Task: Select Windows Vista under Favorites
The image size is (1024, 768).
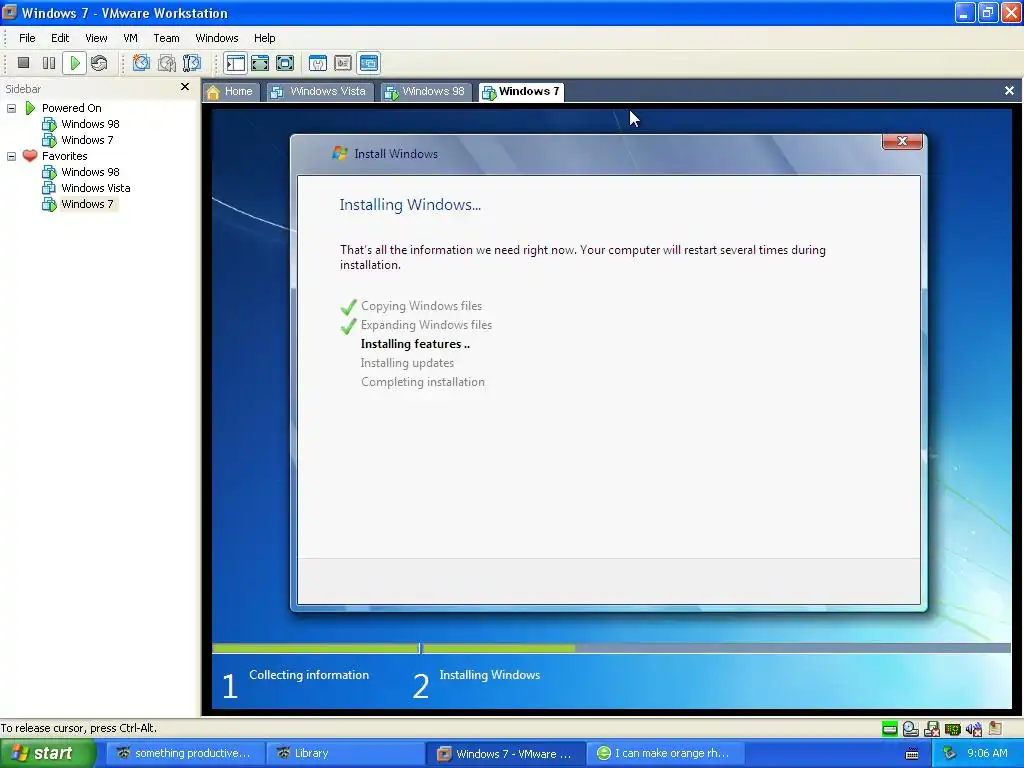Action: [x=95, y=188]
